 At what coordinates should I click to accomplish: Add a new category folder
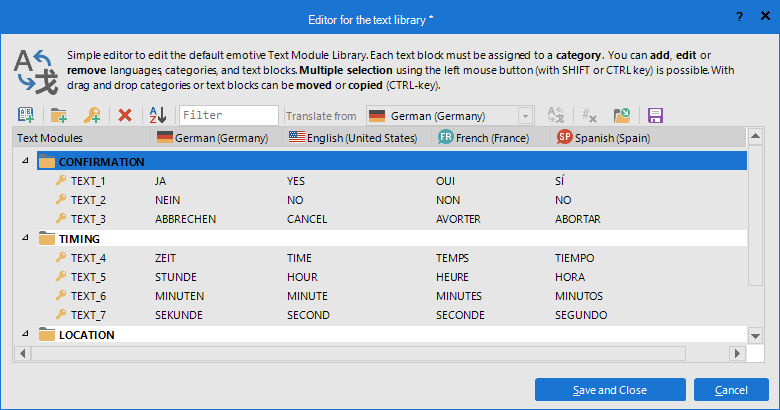pyautogui.click(x=59, y=115)
